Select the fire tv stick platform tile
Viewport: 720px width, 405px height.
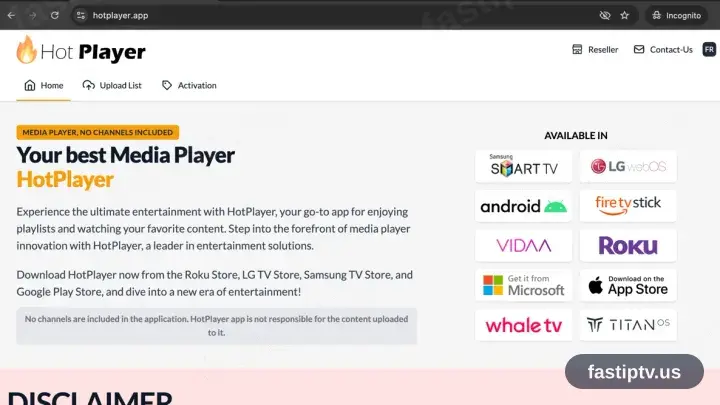click(628, 206)
